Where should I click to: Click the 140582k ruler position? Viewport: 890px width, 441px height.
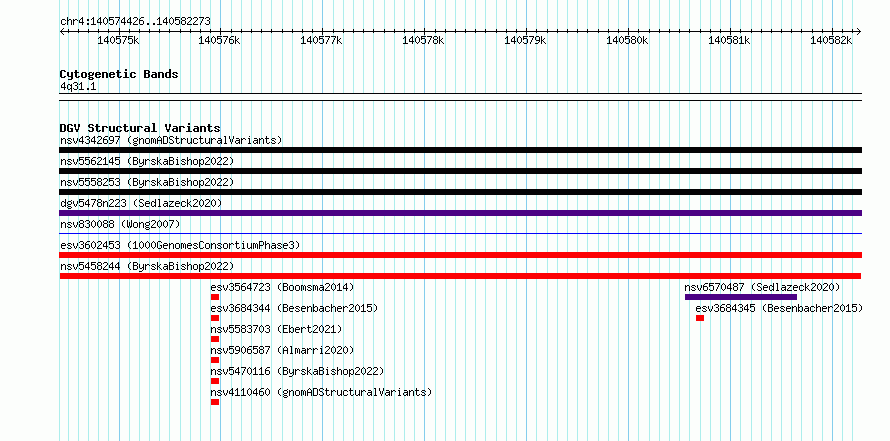point(831,40)
